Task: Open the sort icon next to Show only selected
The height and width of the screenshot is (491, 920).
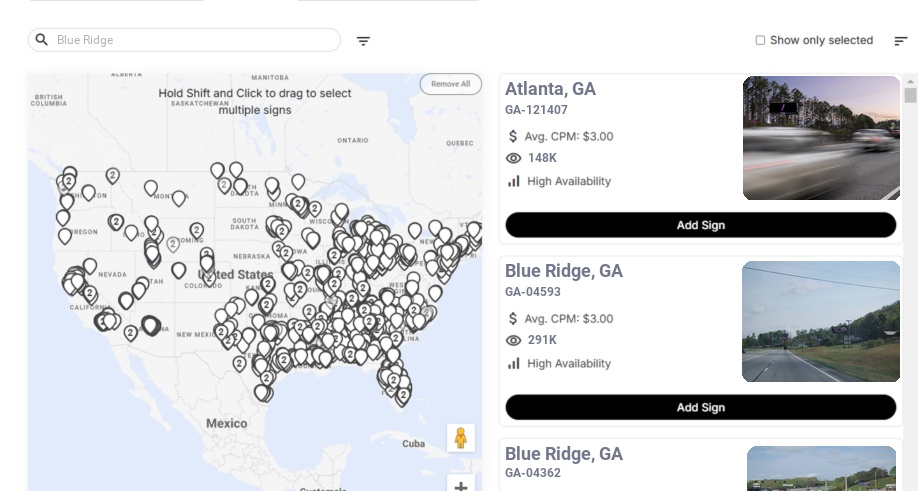Action: (901, 41)
